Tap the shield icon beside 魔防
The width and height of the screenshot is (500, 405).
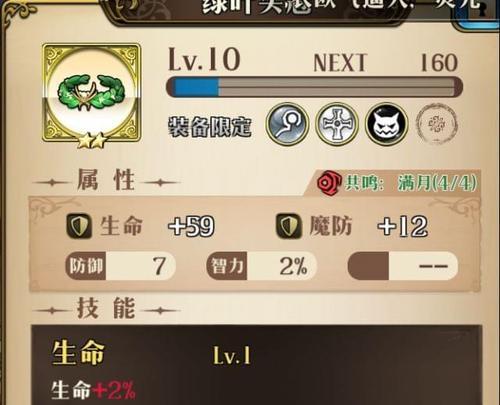click(x=289, y=226)
